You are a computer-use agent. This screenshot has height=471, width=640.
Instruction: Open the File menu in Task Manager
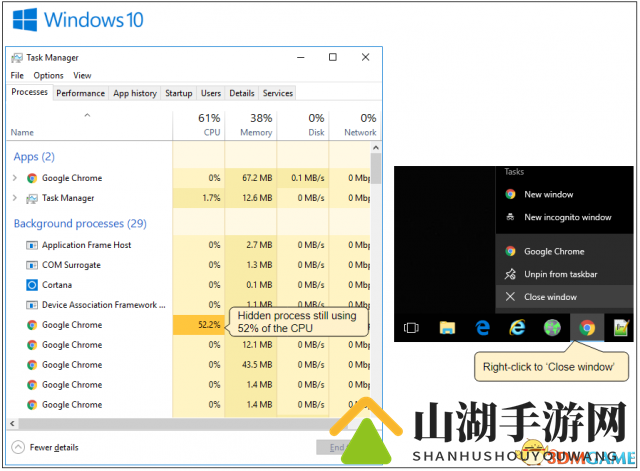17,76
